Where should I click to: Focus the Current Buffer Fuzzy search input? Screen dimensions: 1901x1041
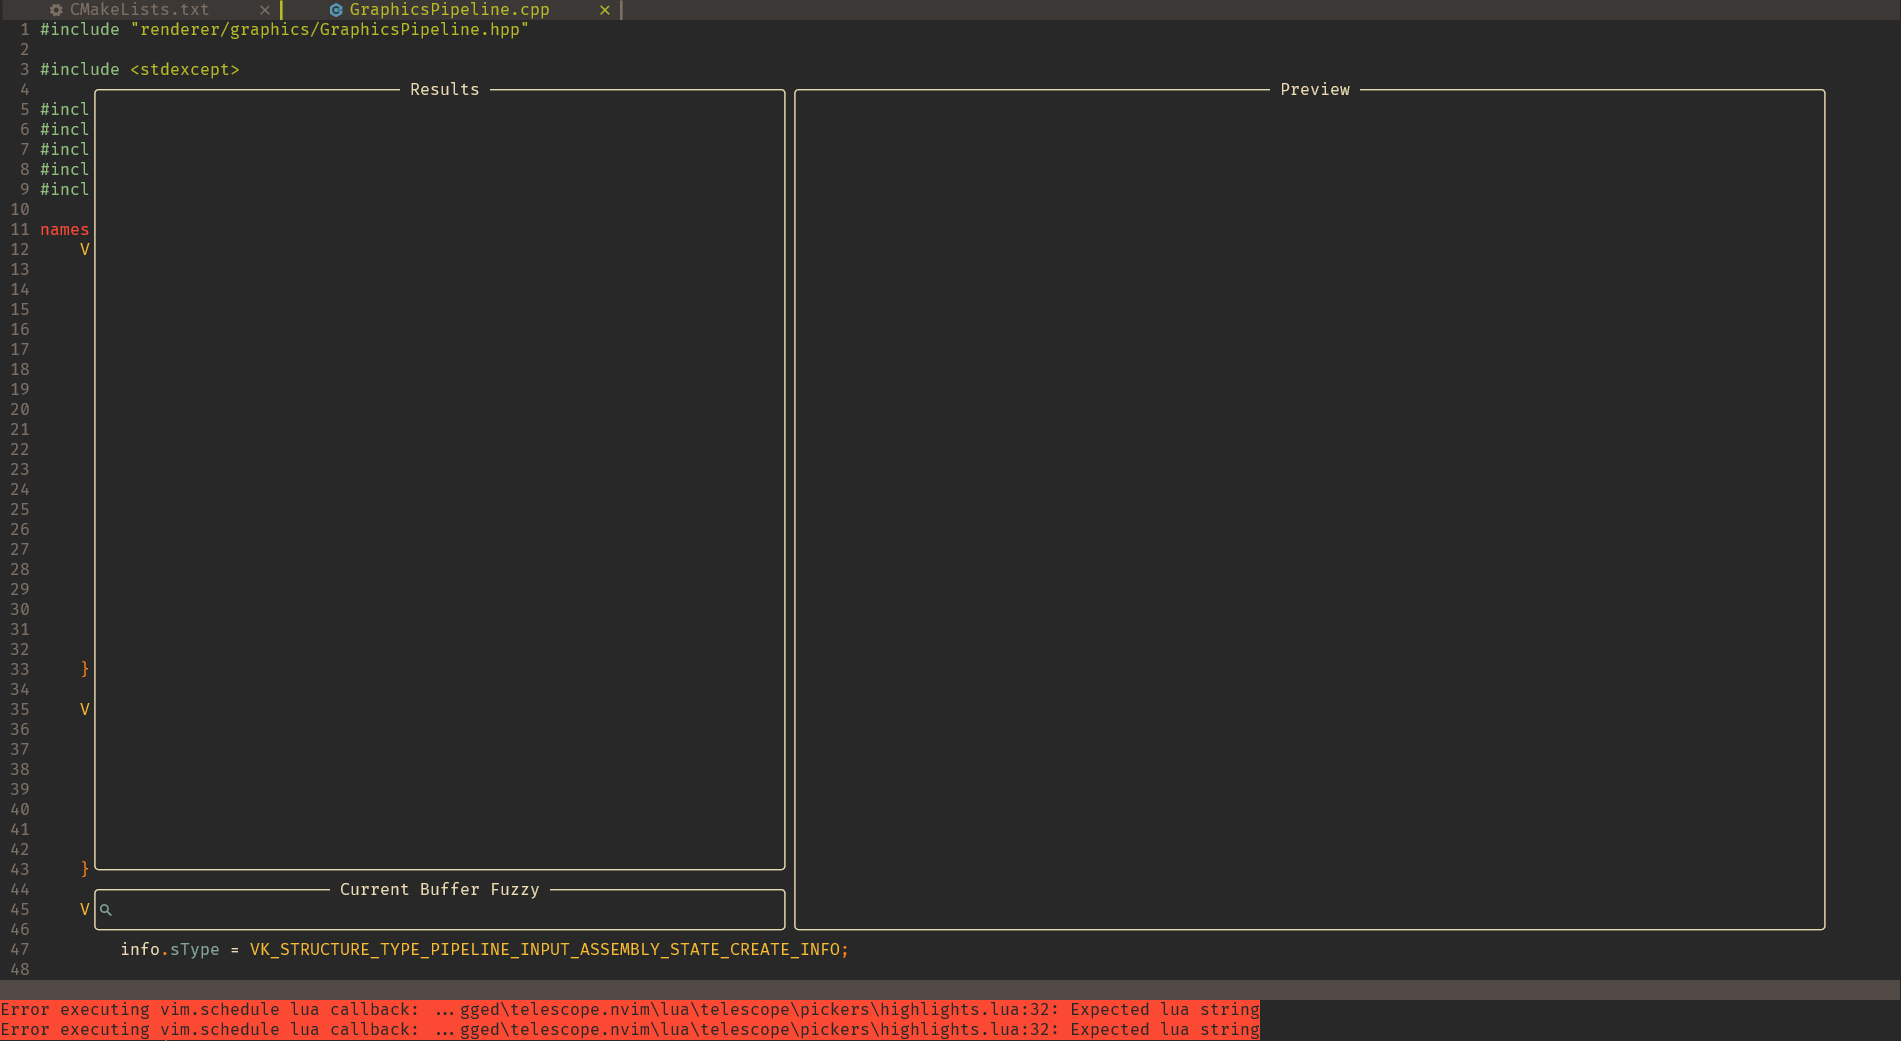[x=440, y=910]
